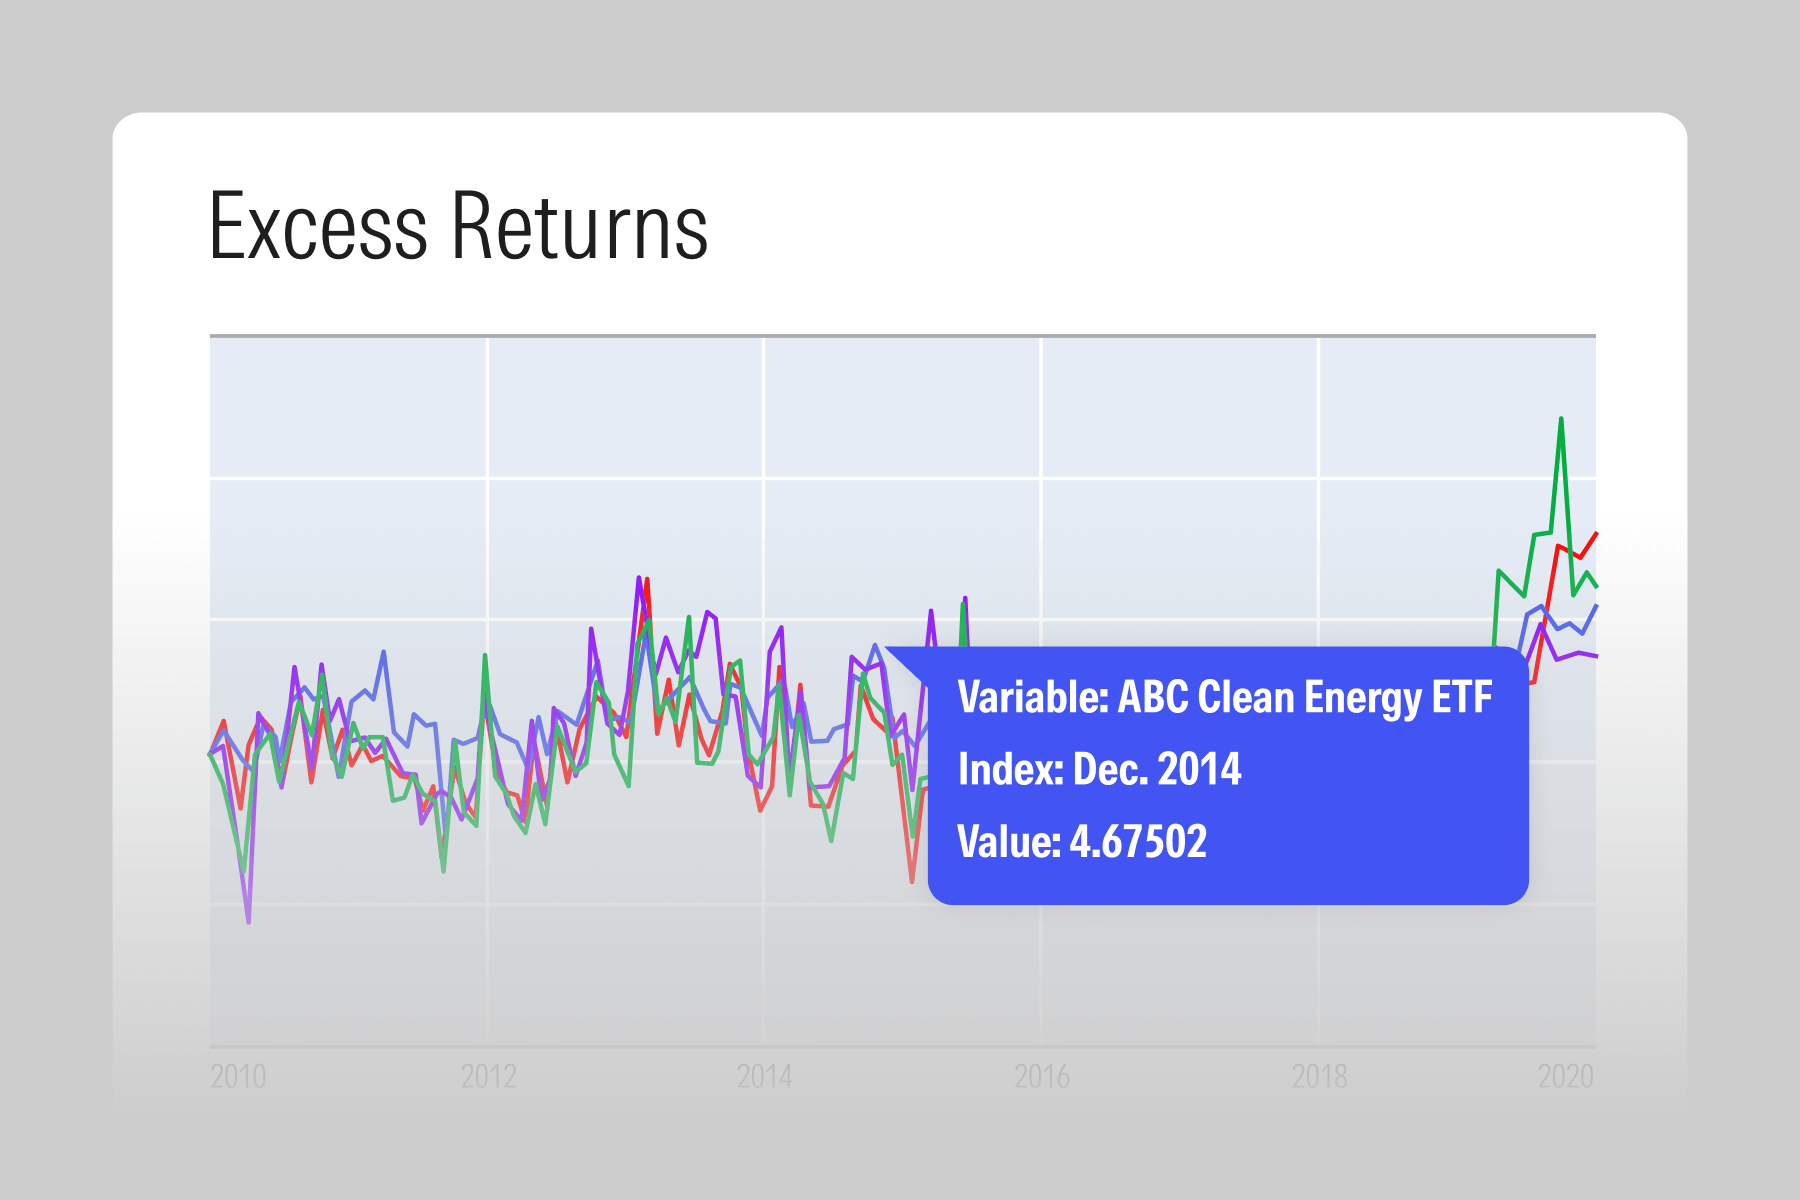Click the 2014 x-axis label
The height and width of the screenshot is (1200, 1800).
pos(764,1076)
